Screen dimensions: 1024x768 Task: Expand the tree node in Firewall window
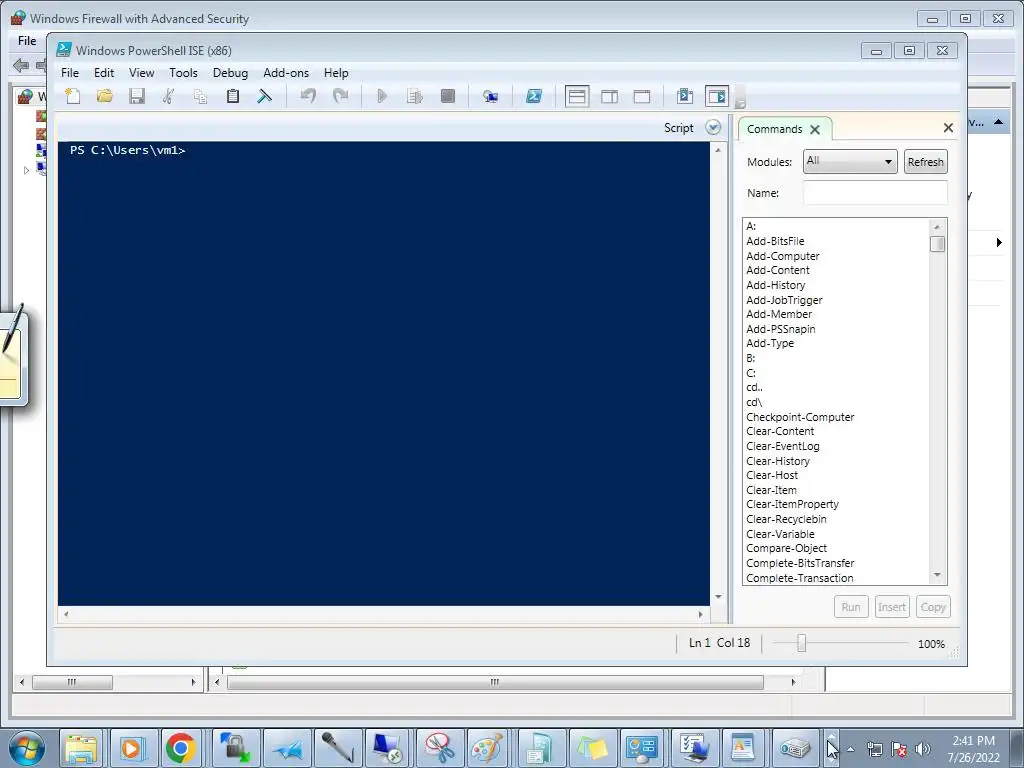pos(26,170)
